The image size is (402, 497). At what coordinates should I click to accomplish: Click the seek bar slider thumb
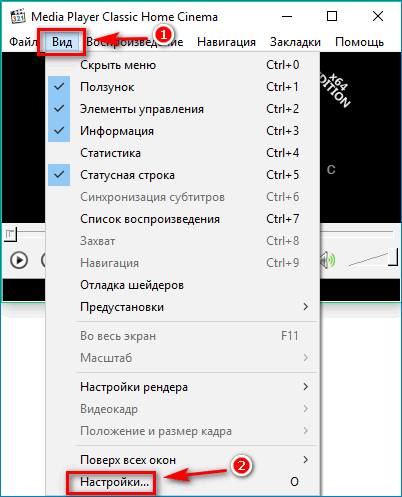[x=11, y=235]
